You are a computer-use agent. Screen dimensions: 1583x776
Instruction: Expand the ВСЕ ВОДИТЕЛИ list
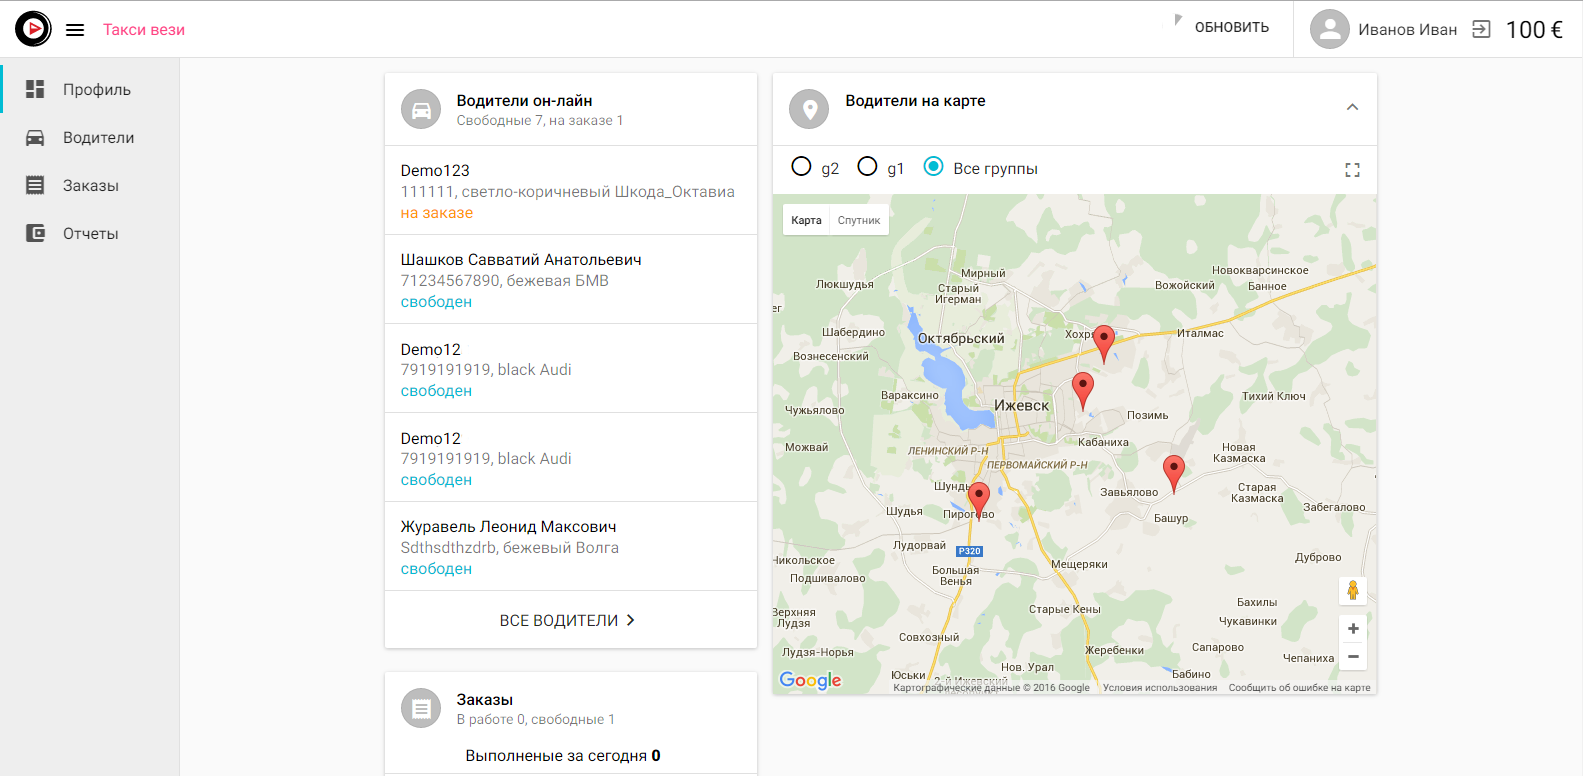point(569,620)
